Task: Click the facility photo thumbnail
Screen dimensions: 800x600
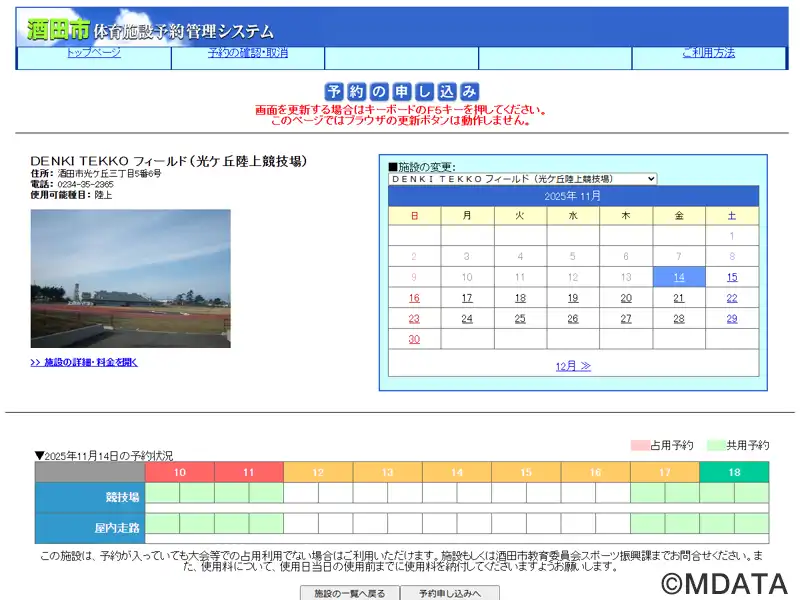Action: coord(130,278)
